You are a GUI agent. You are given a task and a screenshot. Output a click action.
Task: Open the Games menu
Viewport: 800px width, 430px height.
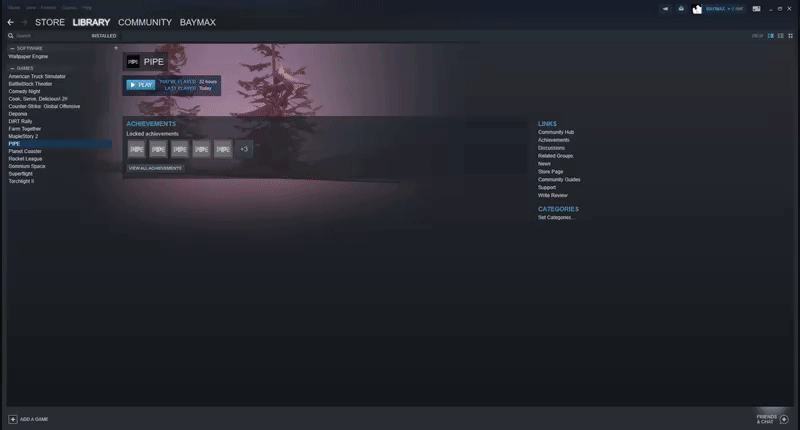click(x=69, y=8)
